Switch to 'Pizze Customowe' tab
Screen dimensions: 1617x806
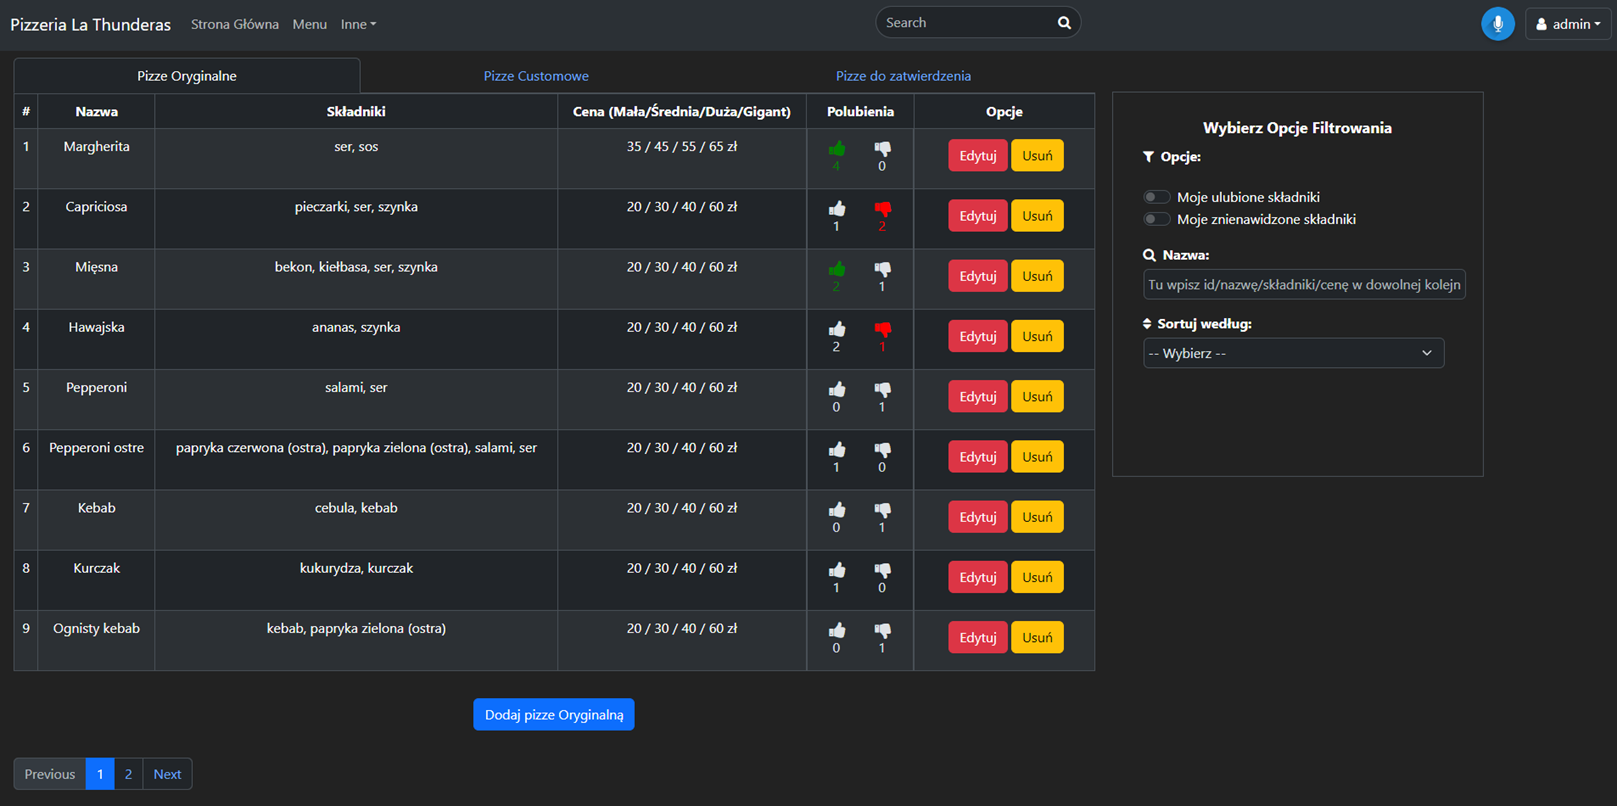click(x=536, y=76)
